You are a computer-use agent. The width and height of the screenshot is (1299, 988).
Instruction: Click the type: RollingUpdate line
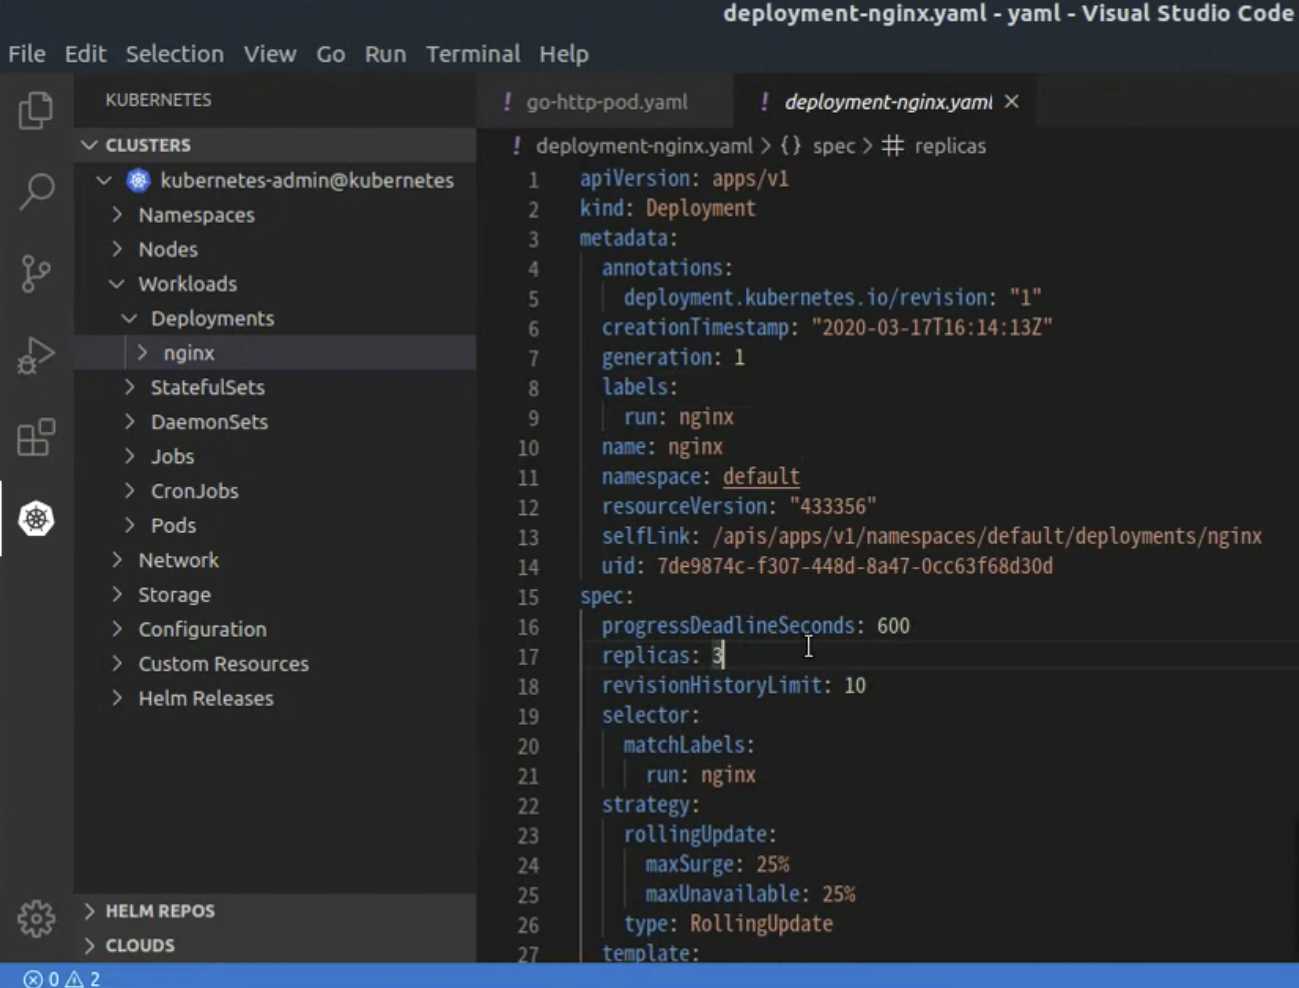pos(728,924)
